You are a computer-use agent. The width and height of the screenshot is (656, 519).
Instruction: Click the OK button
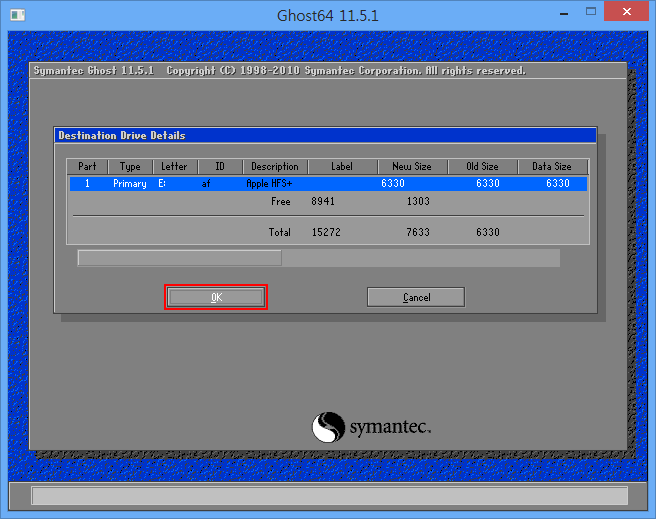216,297
